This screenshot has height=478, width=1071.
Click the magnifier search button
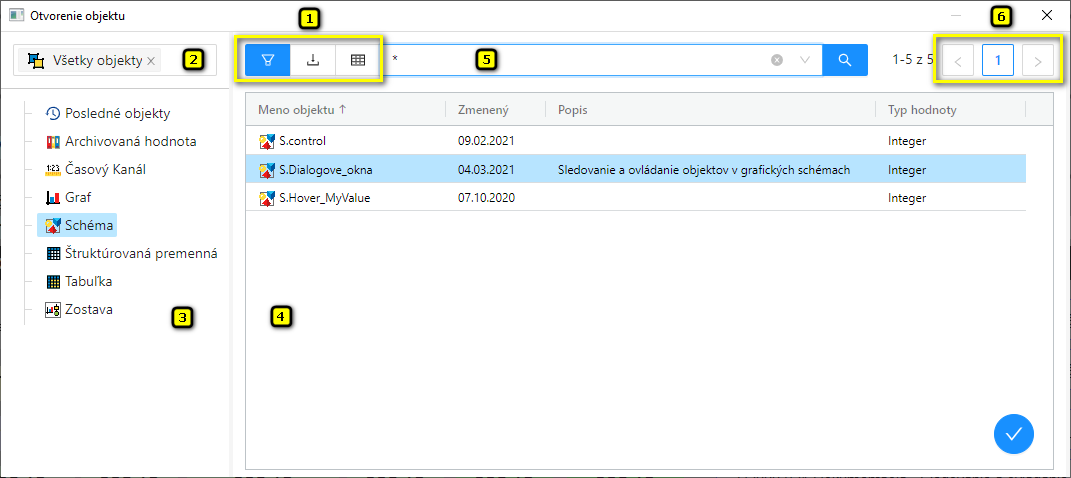pyautogui.click(x=845, y=60)
